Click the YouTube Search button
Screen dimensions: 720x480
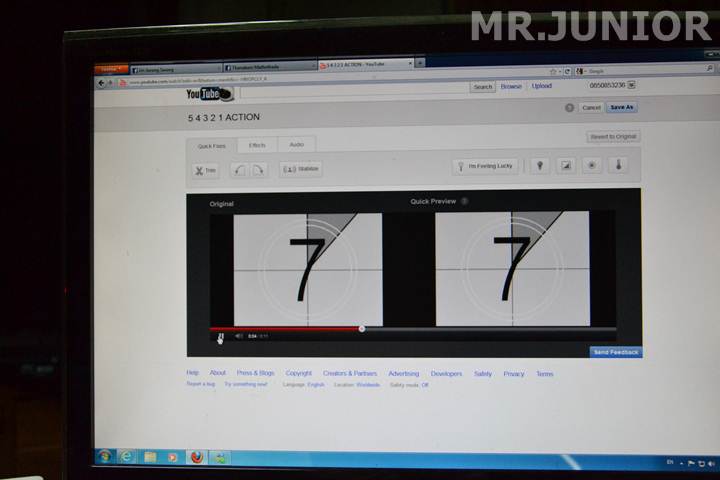coord(483,87)
